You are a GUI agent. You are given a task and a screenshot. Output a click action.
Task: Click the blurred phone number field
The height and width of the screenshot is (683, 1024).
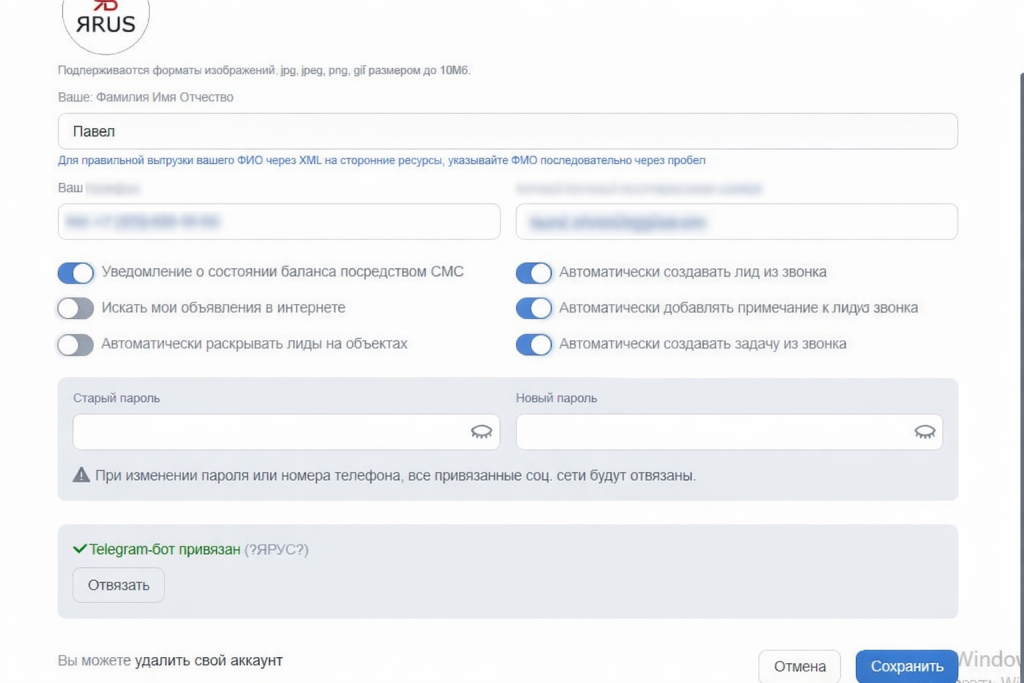(x=279, y=222)
